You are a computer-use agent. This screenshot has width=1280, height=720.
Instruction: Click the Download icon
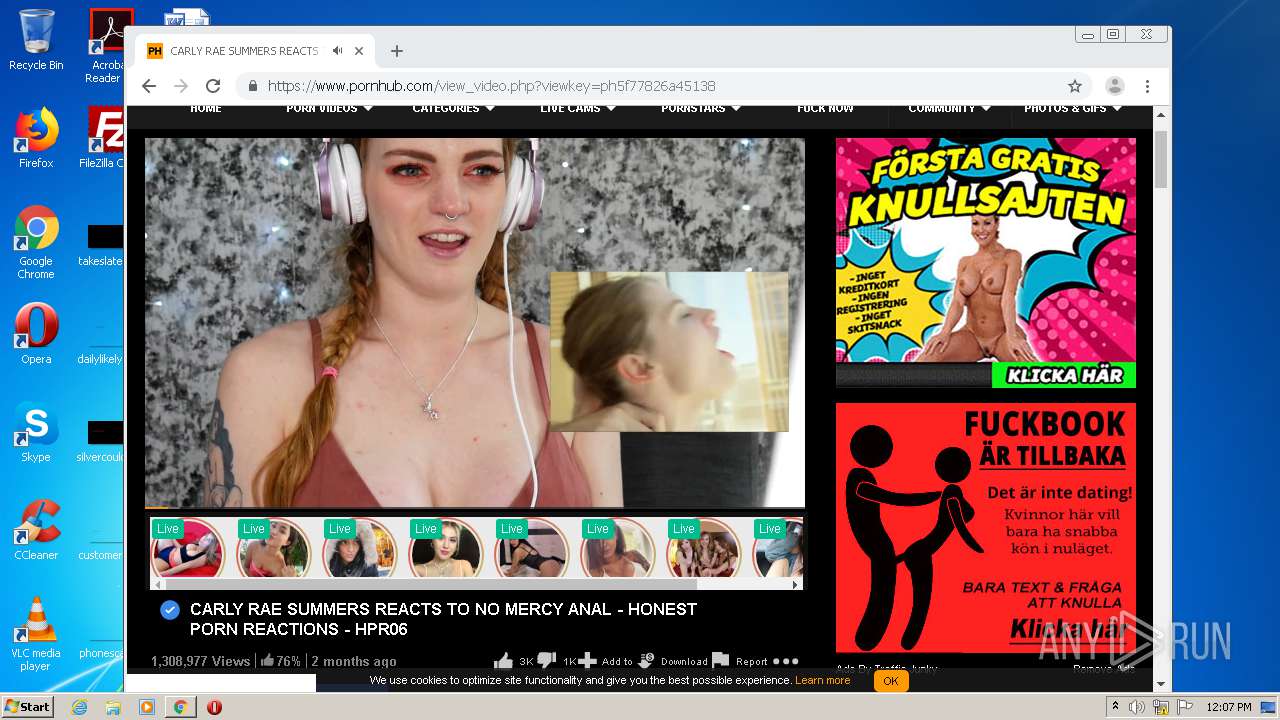pos(646,661)
